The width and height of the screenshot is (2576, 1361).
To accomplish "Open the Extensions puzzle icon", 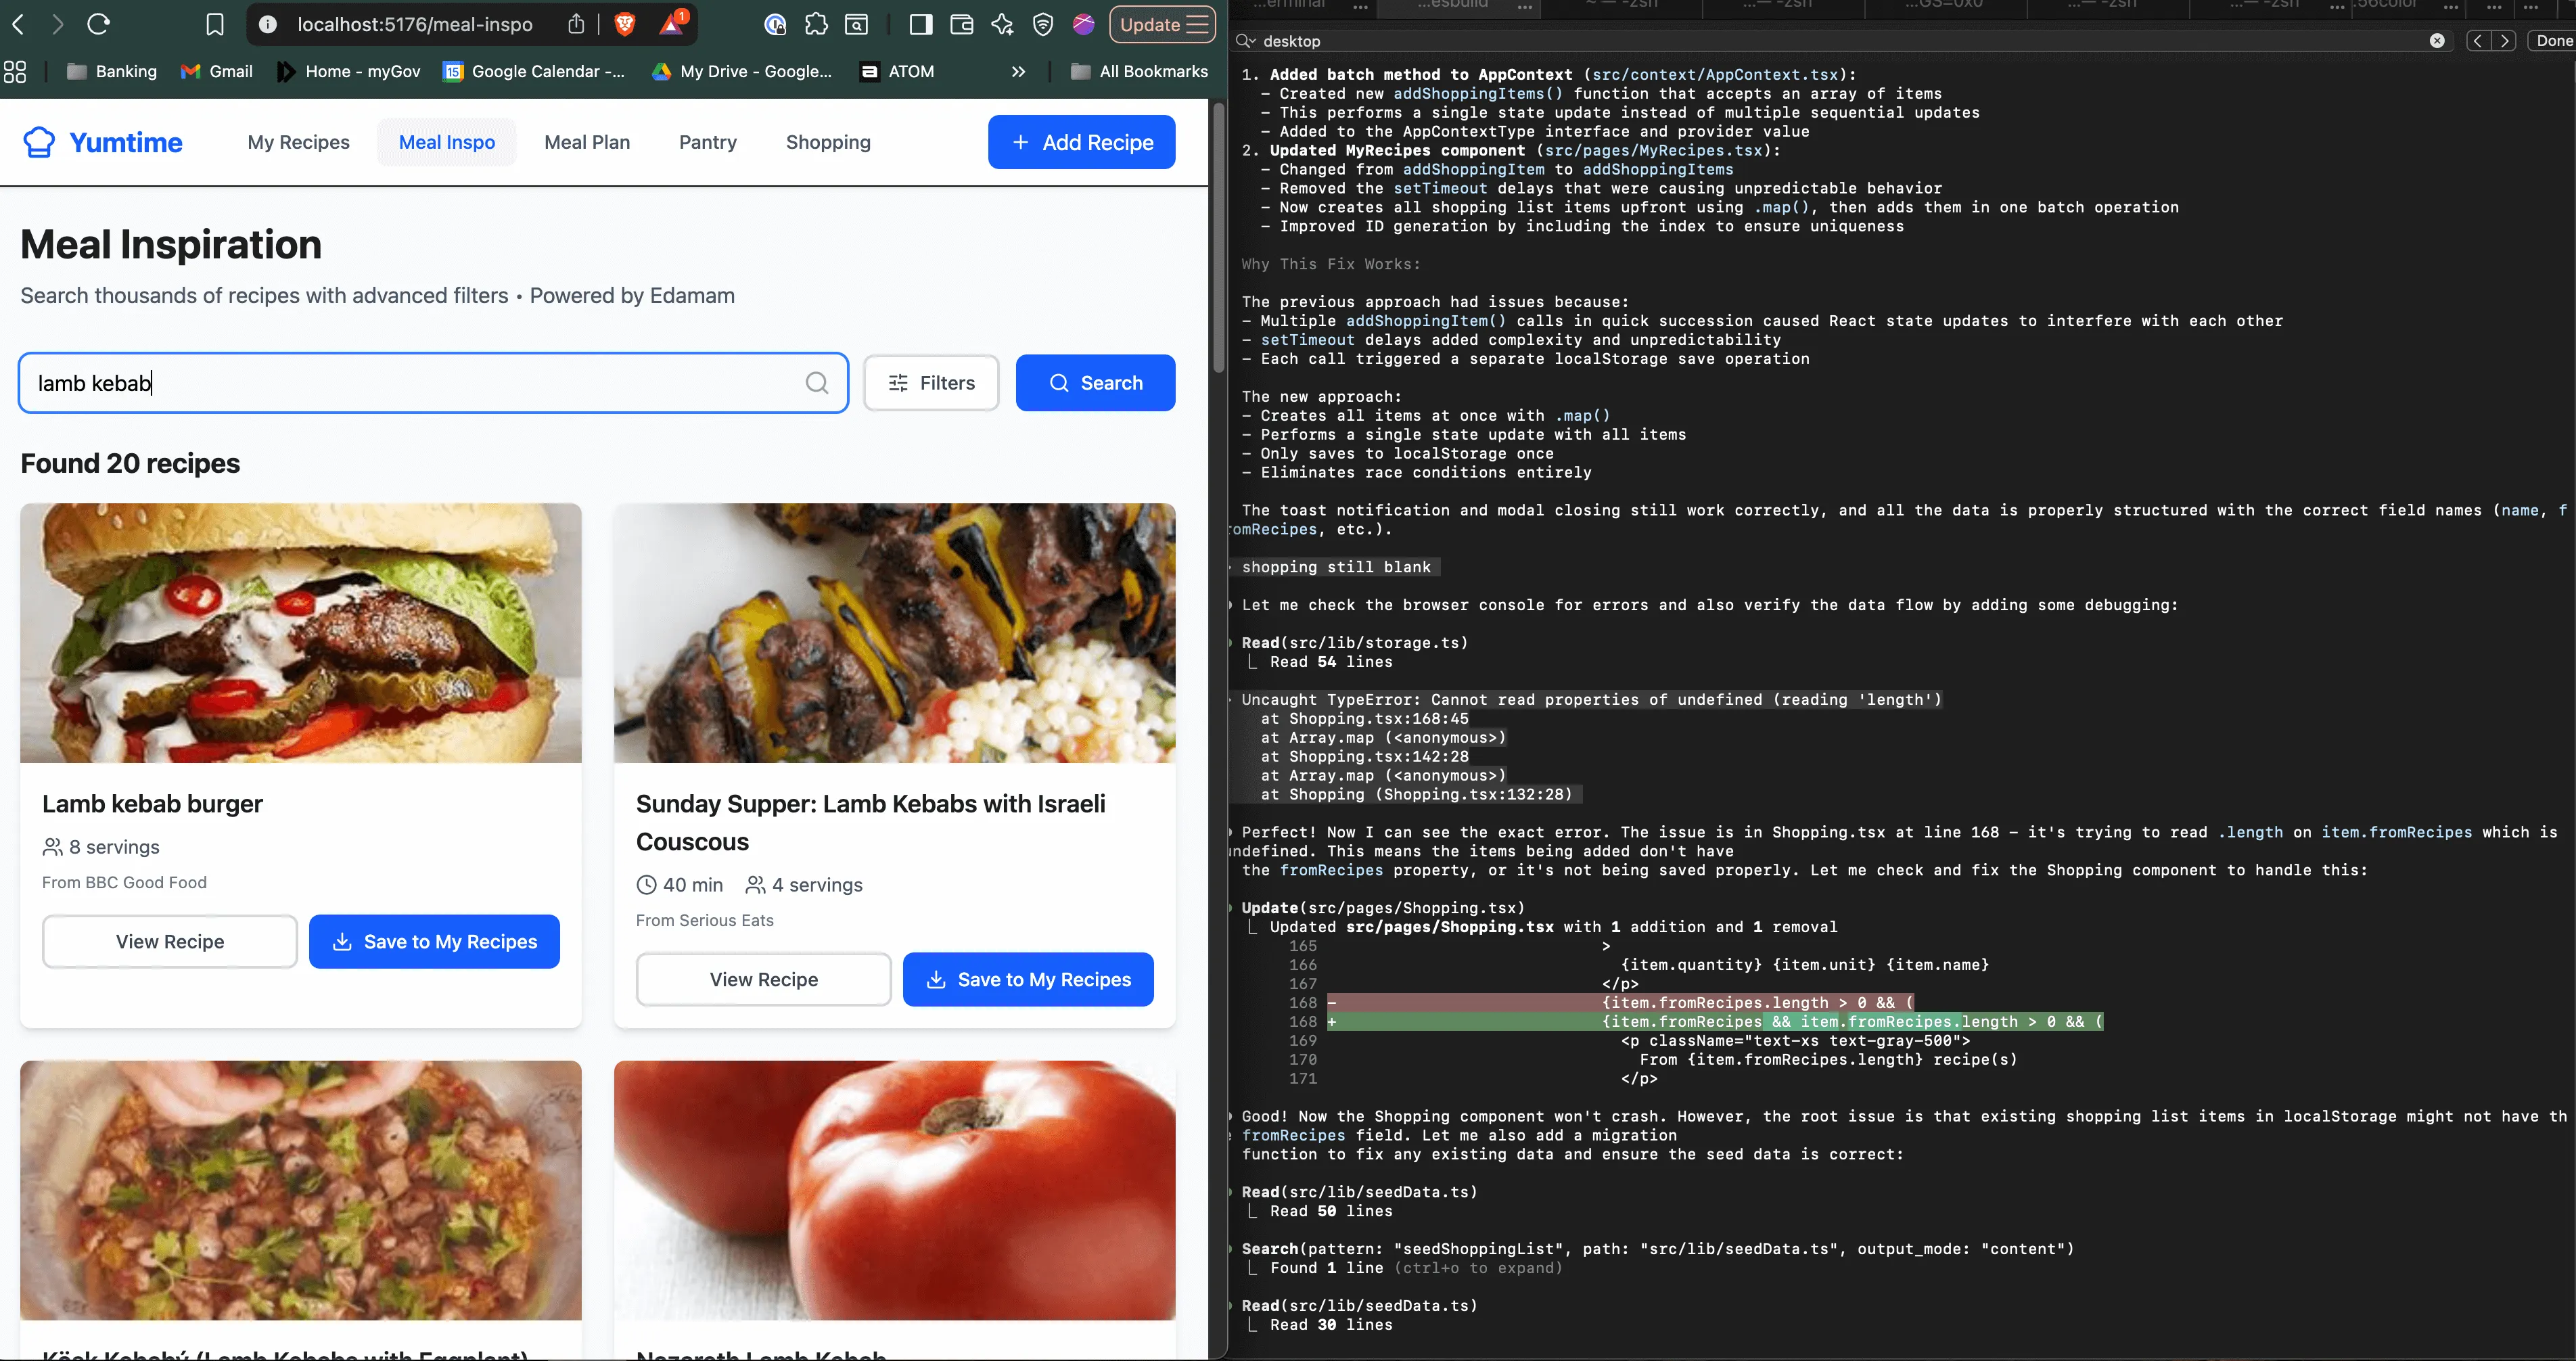I will (817, 24).
